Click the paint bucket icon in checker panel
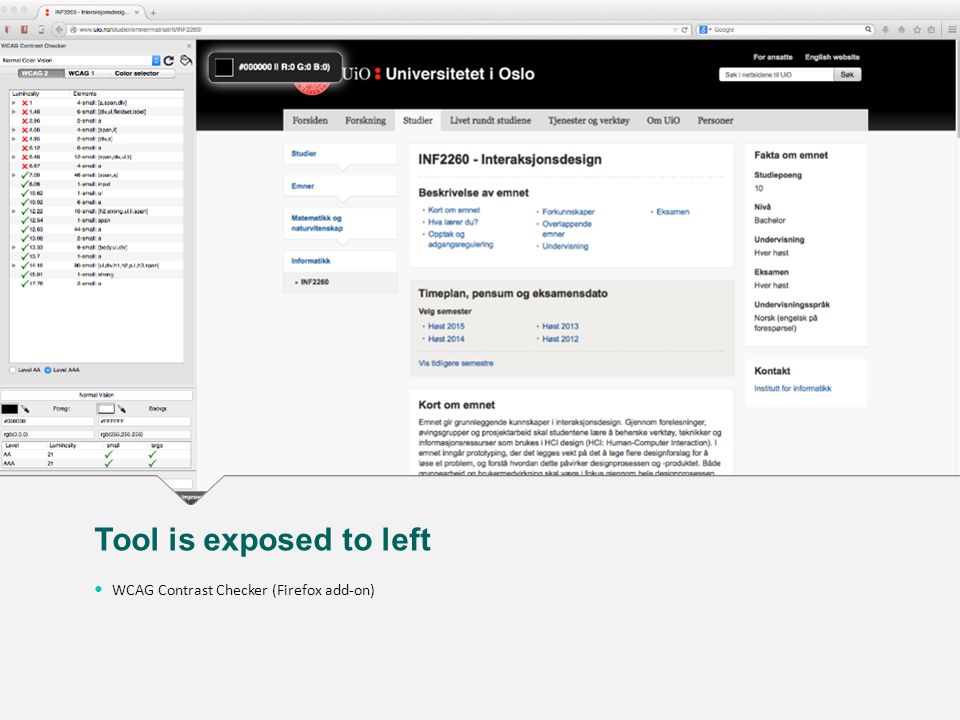Viewport: 960px width, 720px height. [x=186, y=60]
